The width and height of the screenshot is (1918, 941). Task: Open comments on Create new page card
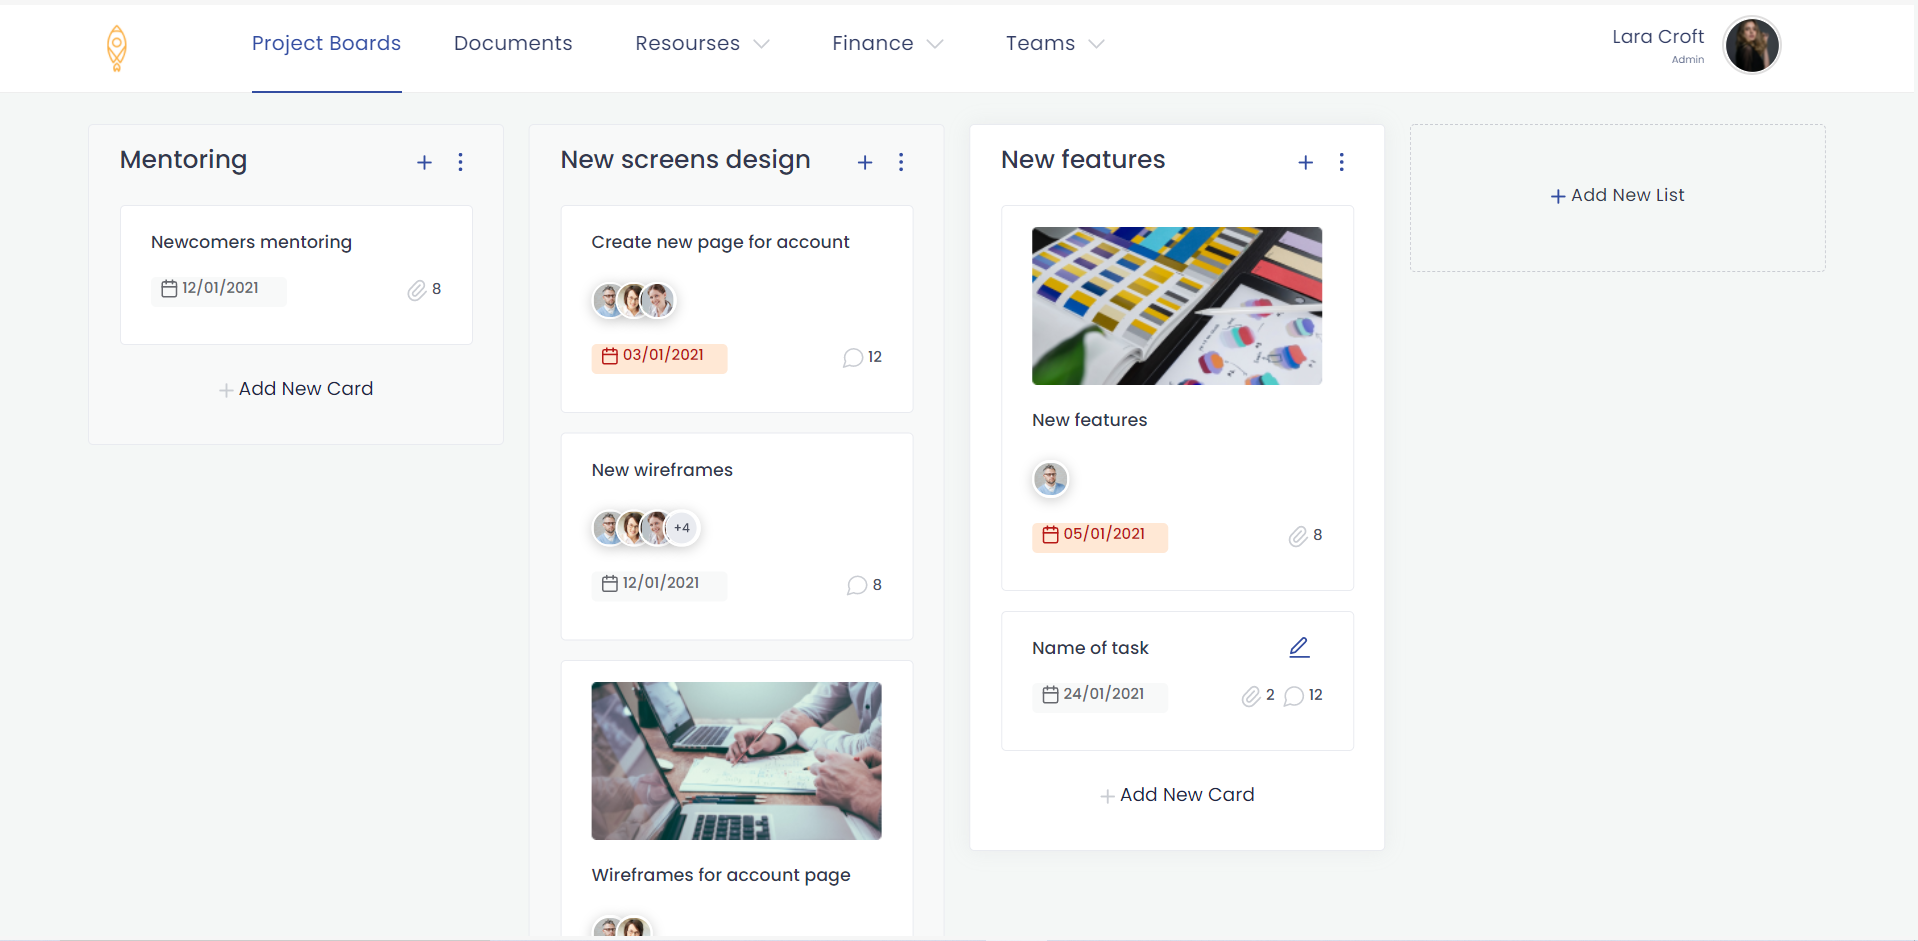[853, 357]
